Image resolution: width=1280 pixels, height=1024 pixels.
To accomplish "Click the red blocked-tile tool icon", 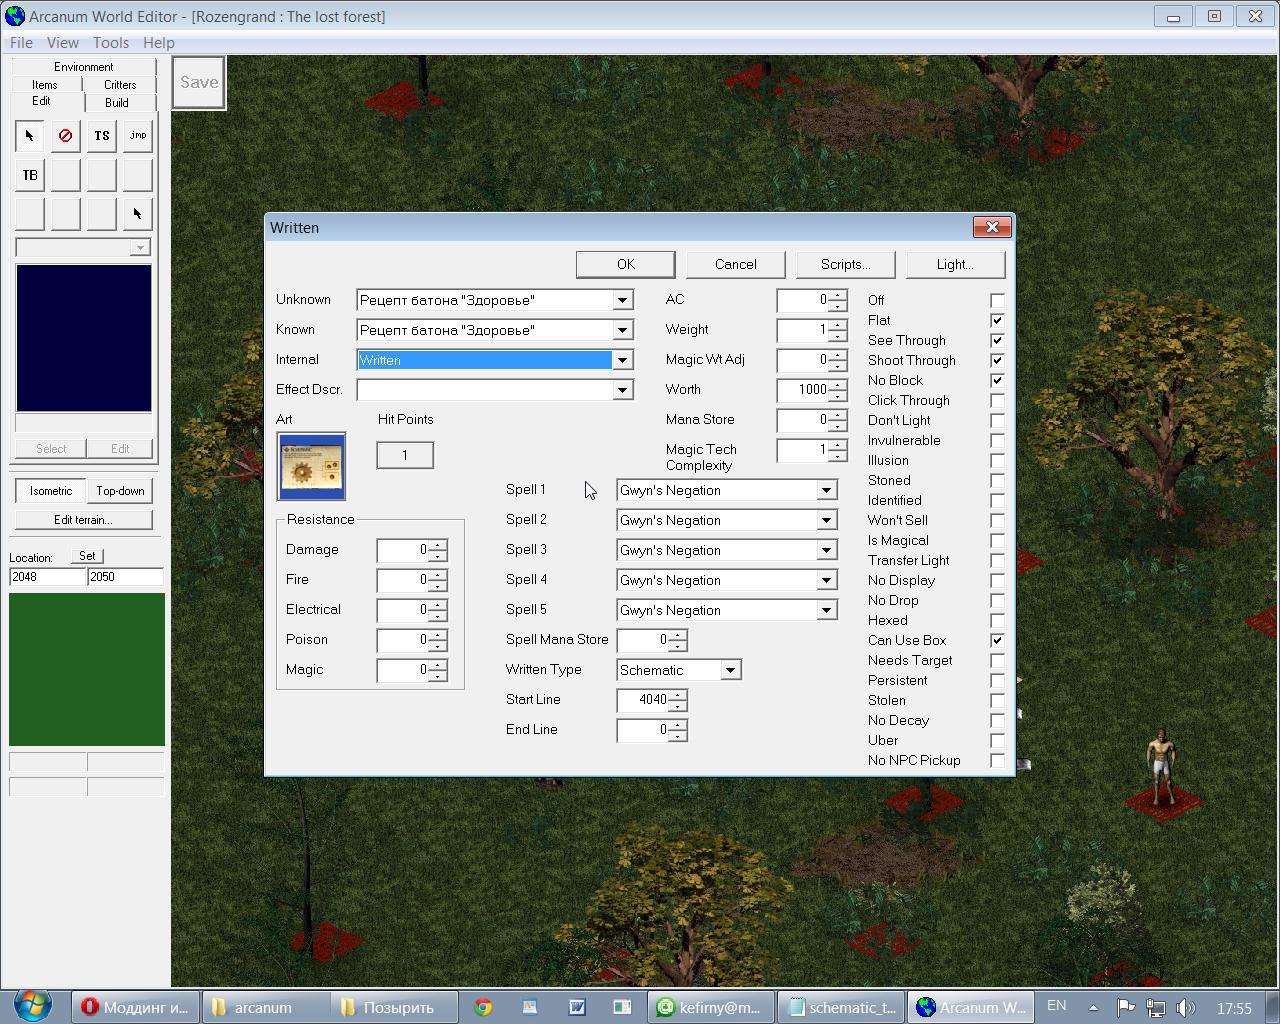I will tap(65, 136).
